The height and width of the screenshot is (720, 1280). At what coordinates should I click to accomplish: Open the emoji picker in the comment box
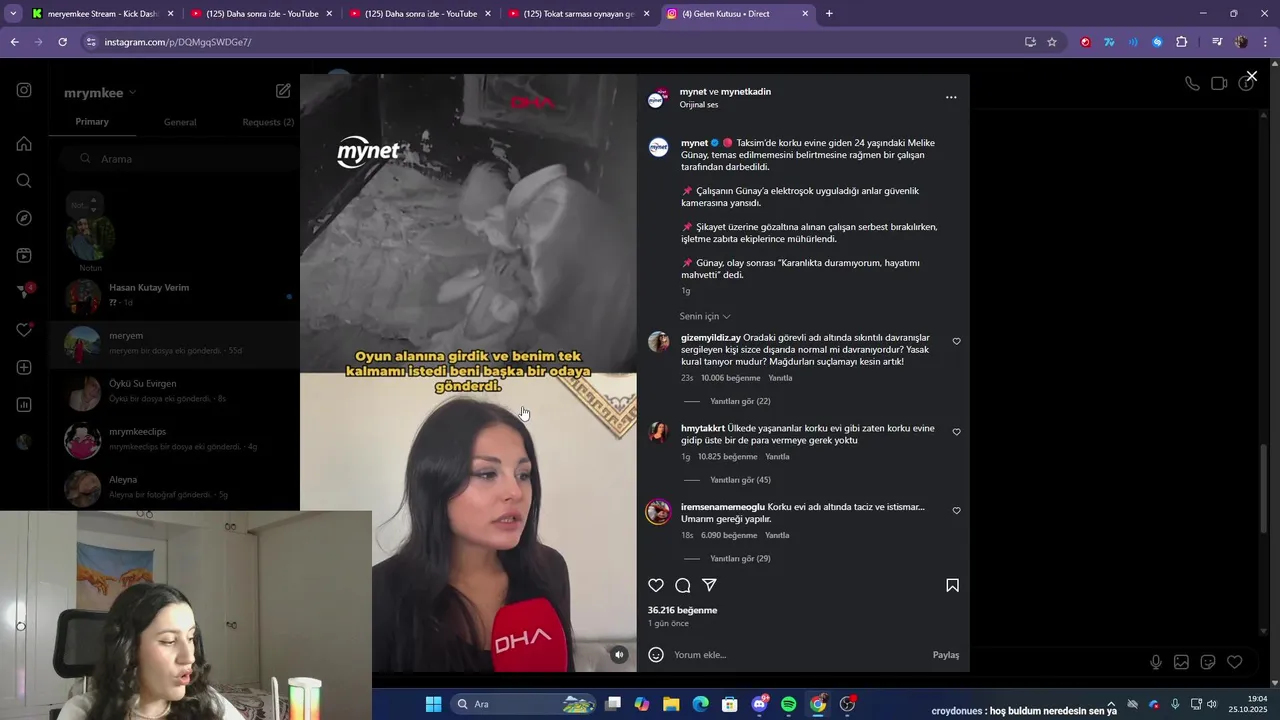(656, 655)
